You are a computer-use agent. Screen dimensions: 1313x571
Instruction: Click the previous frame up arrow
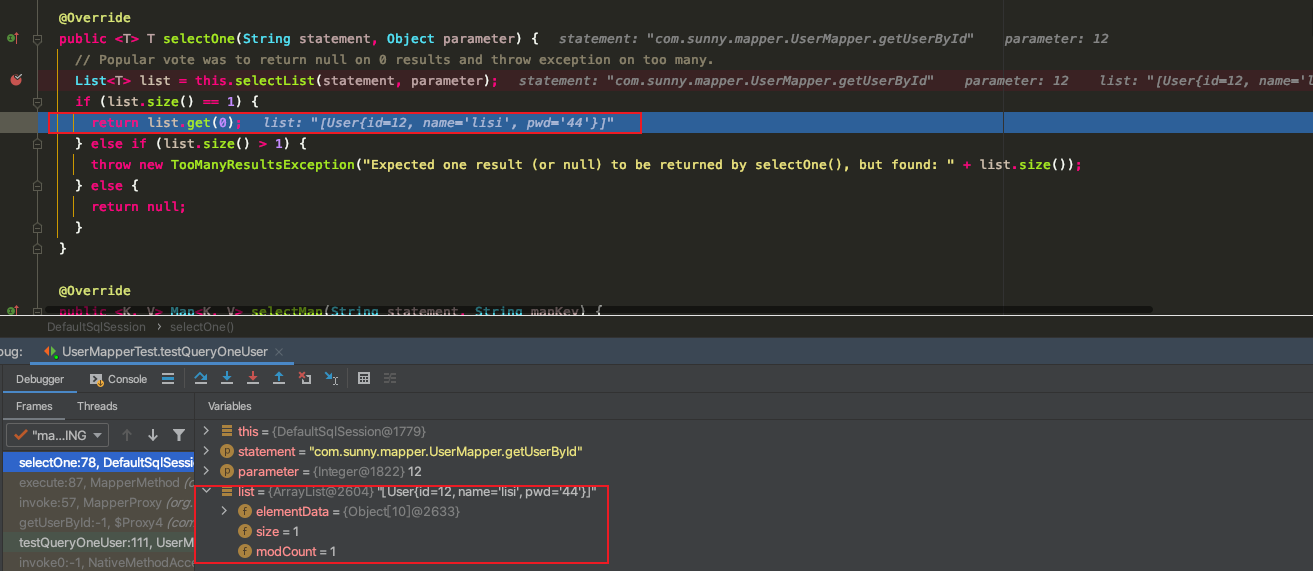[127, 435]
